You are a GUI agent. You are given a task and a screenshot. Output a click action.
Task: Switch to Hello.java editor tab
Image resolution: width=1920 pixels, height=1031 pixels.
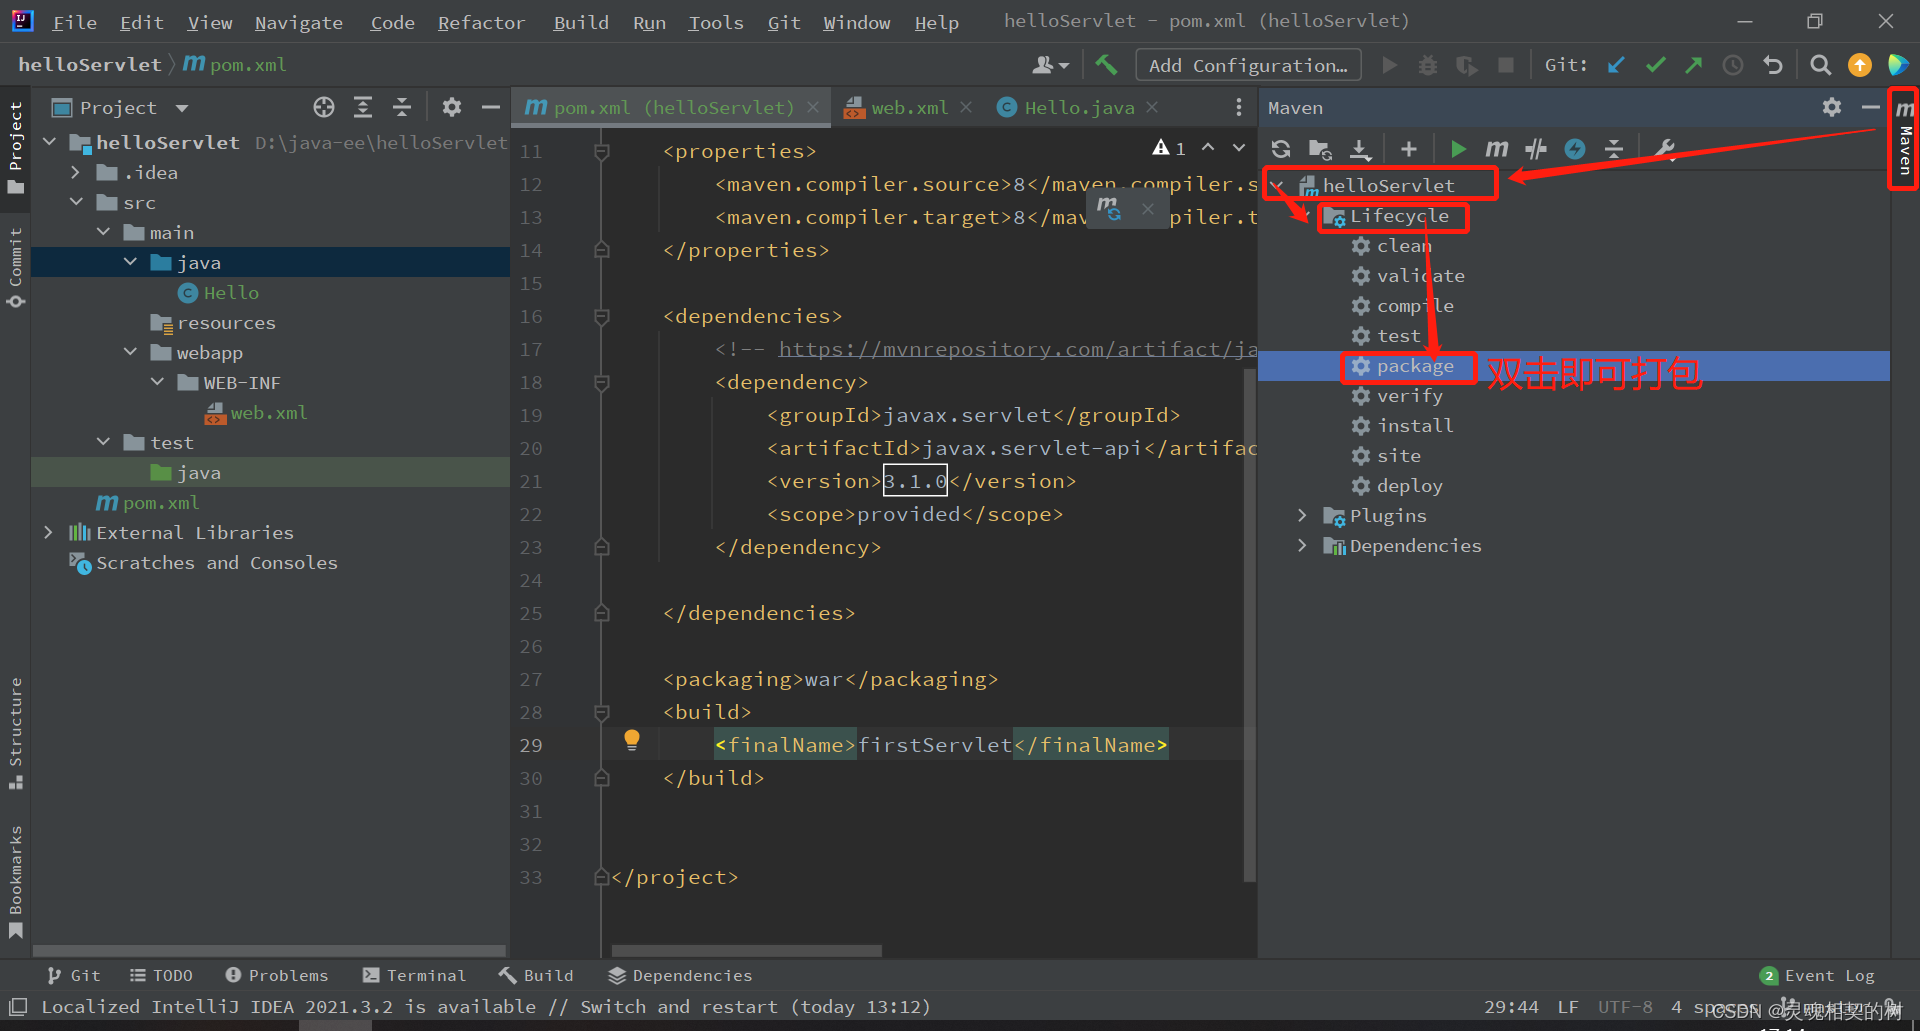[1078, 107]
